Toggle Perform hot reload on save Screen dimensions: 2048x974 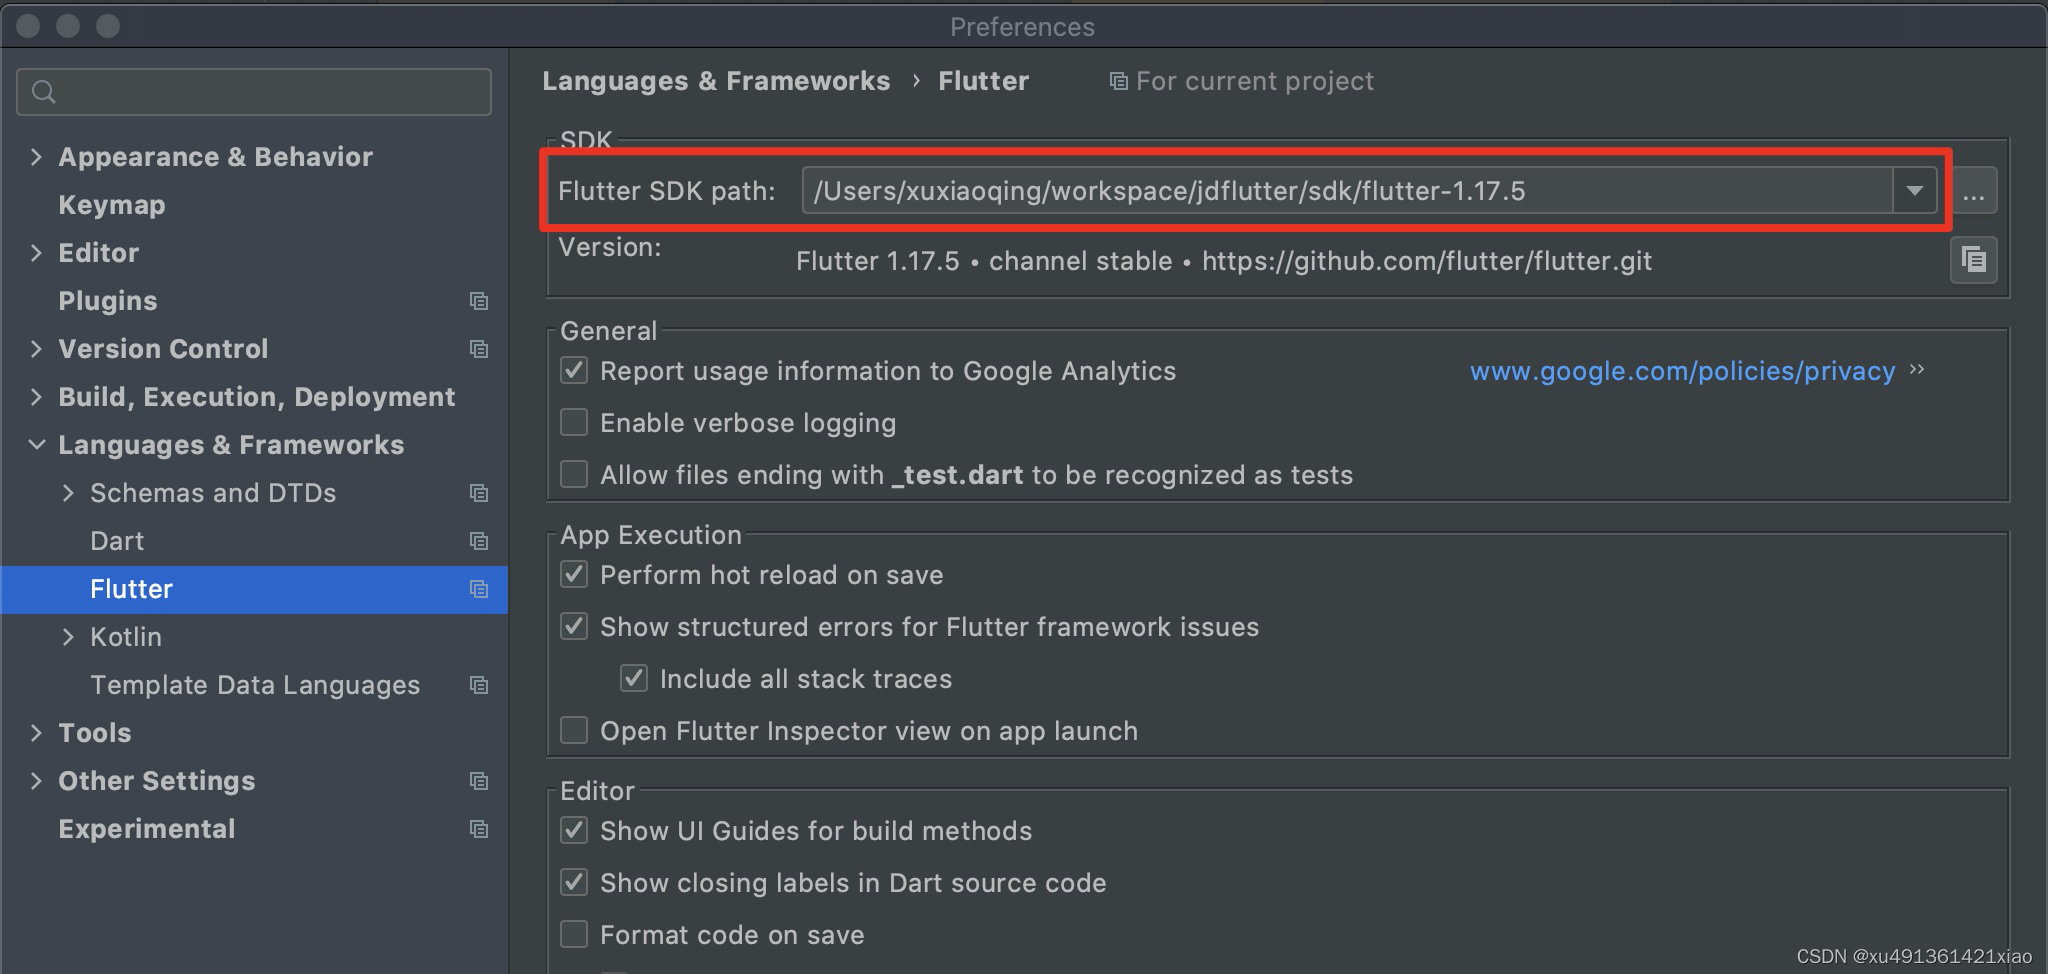574,575
